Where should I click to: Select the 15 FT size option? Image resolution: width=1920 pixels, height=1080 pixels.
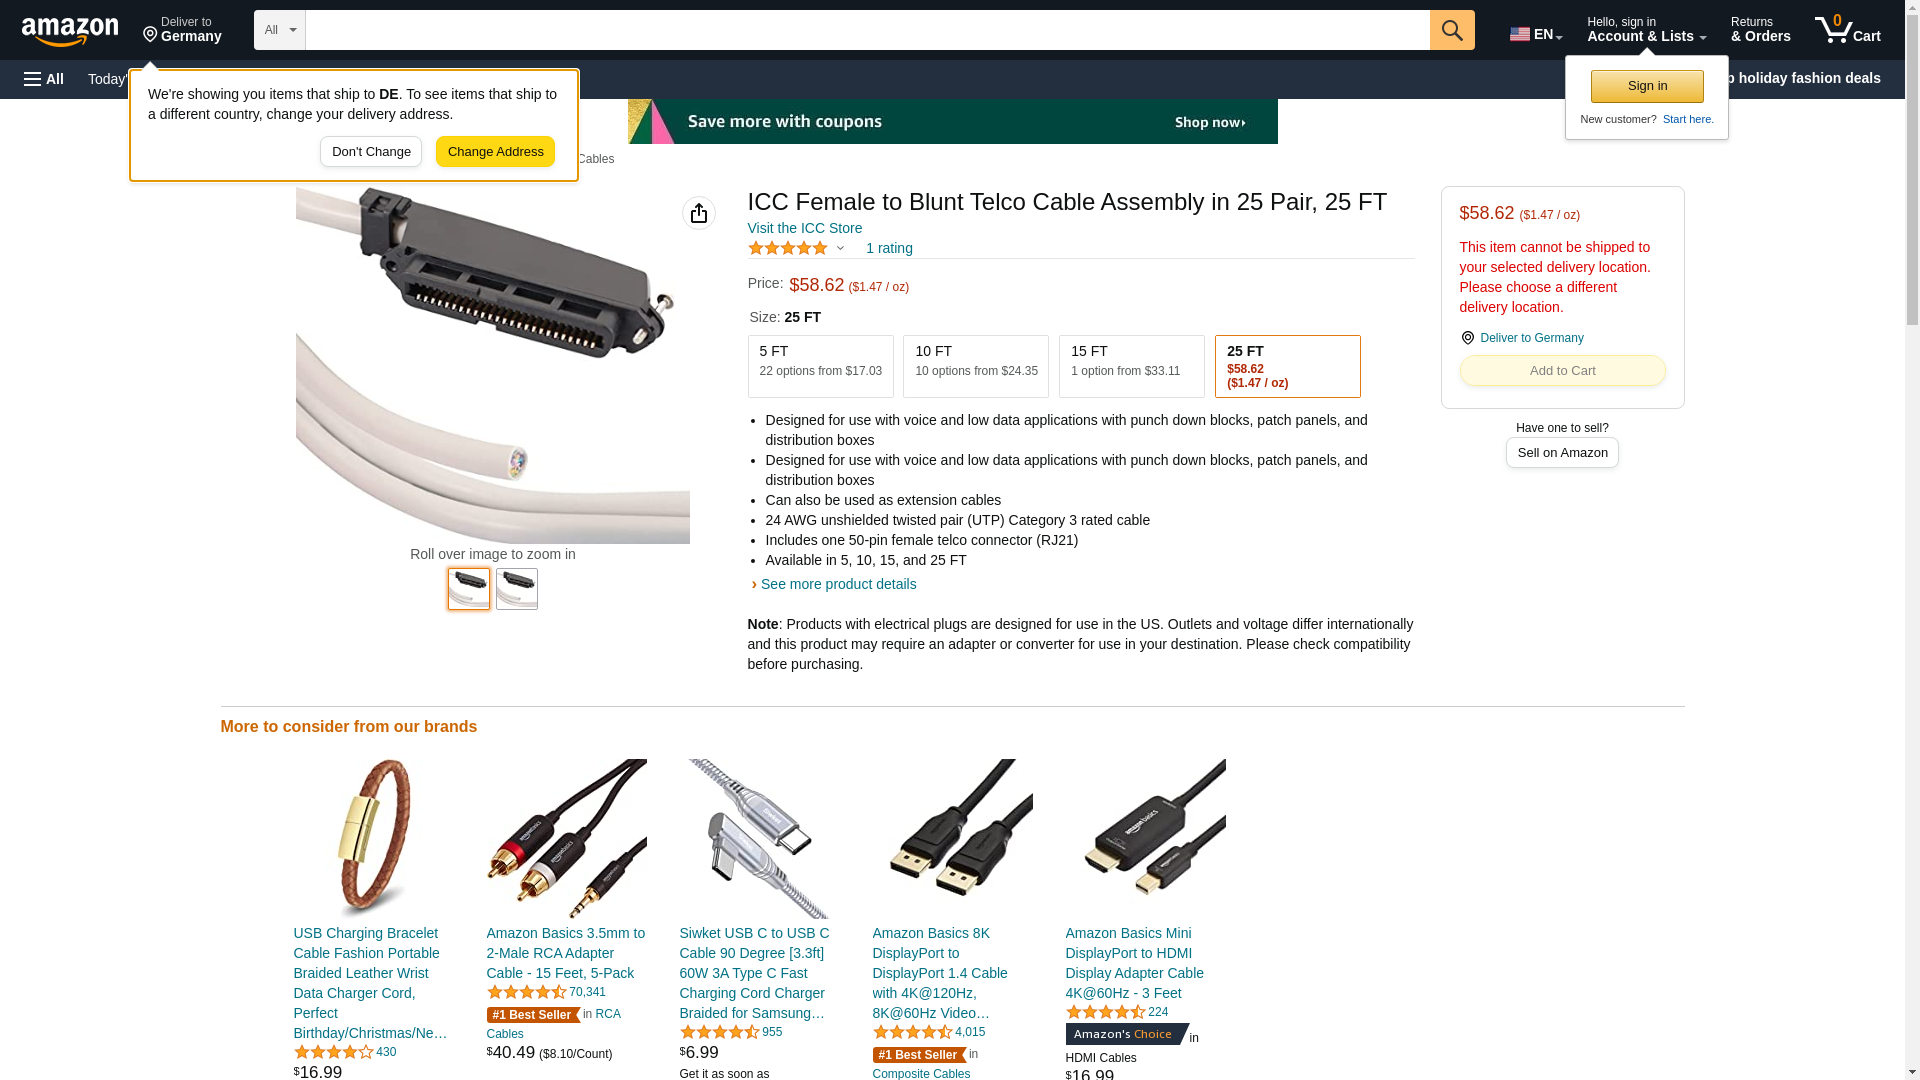tap(1132, 366)
